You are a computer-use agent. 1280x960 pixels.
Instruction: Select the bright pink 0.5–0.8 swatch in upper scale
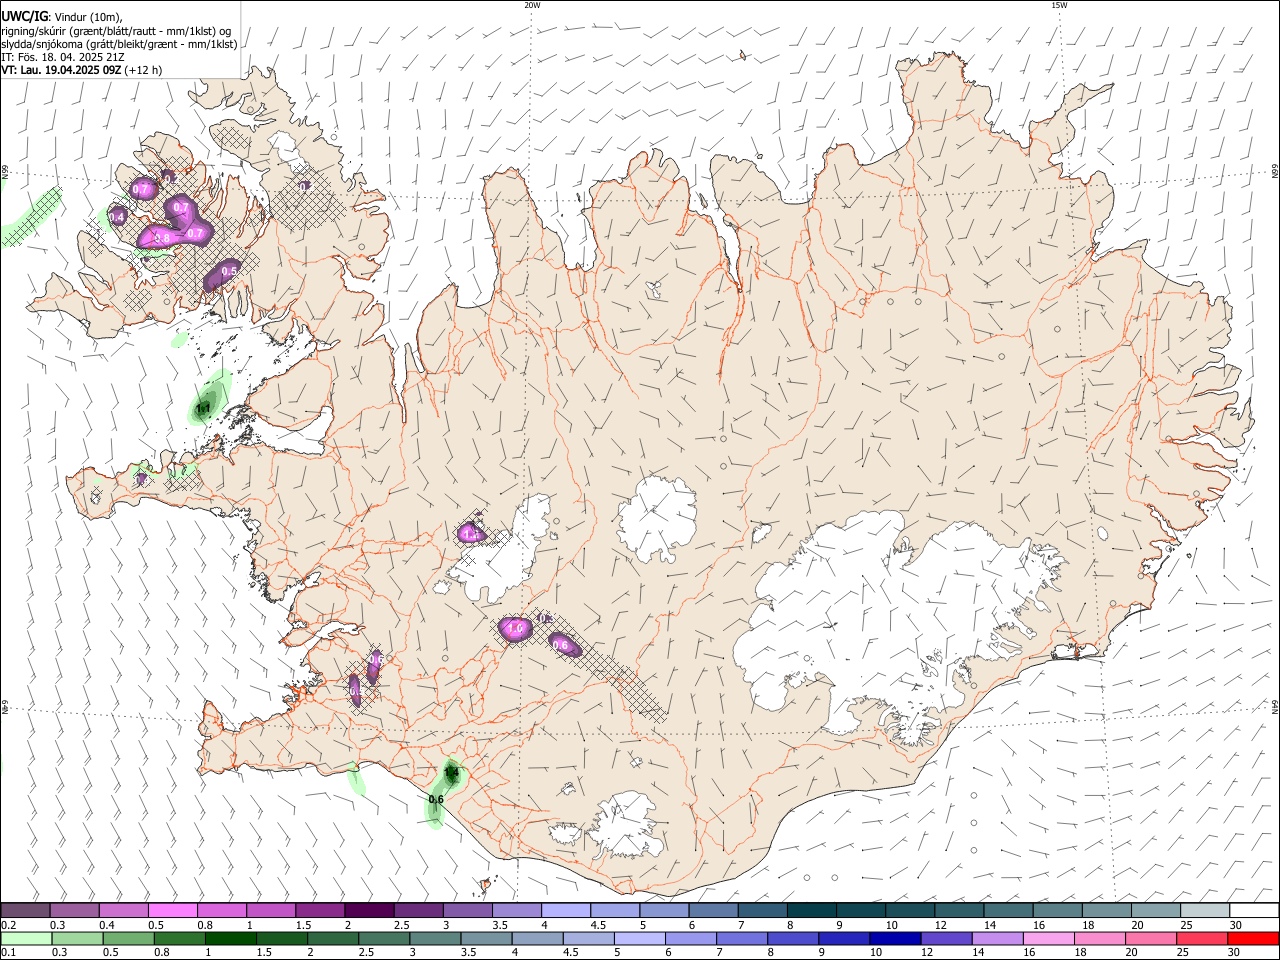(172, 911)
